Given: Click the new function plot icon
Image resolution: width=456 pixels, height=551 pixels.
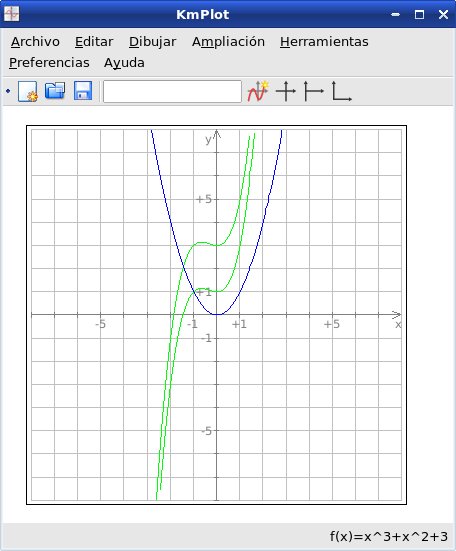Looking at the screenshot, I should [x=258, y=91].
